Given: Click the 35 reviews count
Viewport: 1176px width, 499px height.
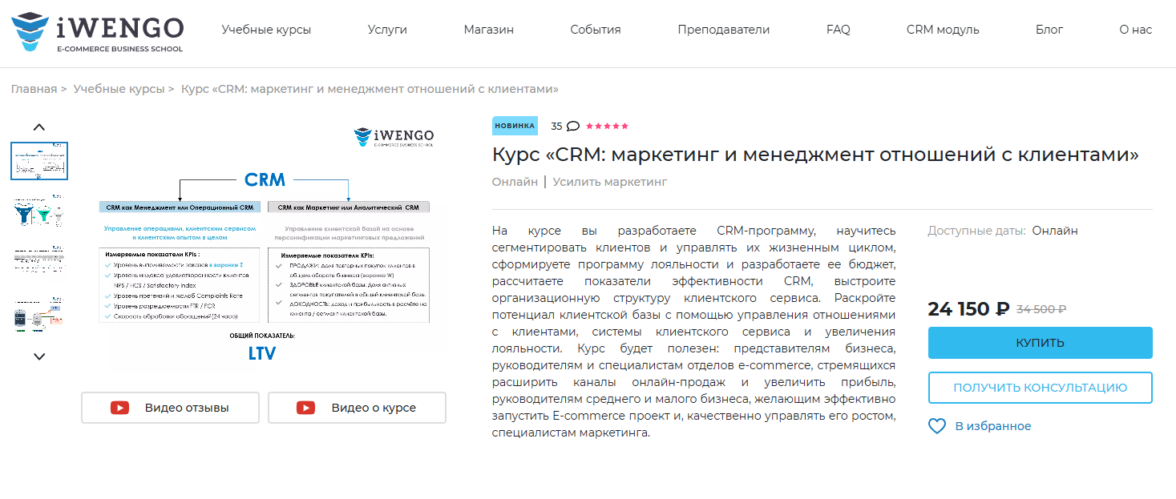Looking at the screenshot, I should (x=556, y=126).
